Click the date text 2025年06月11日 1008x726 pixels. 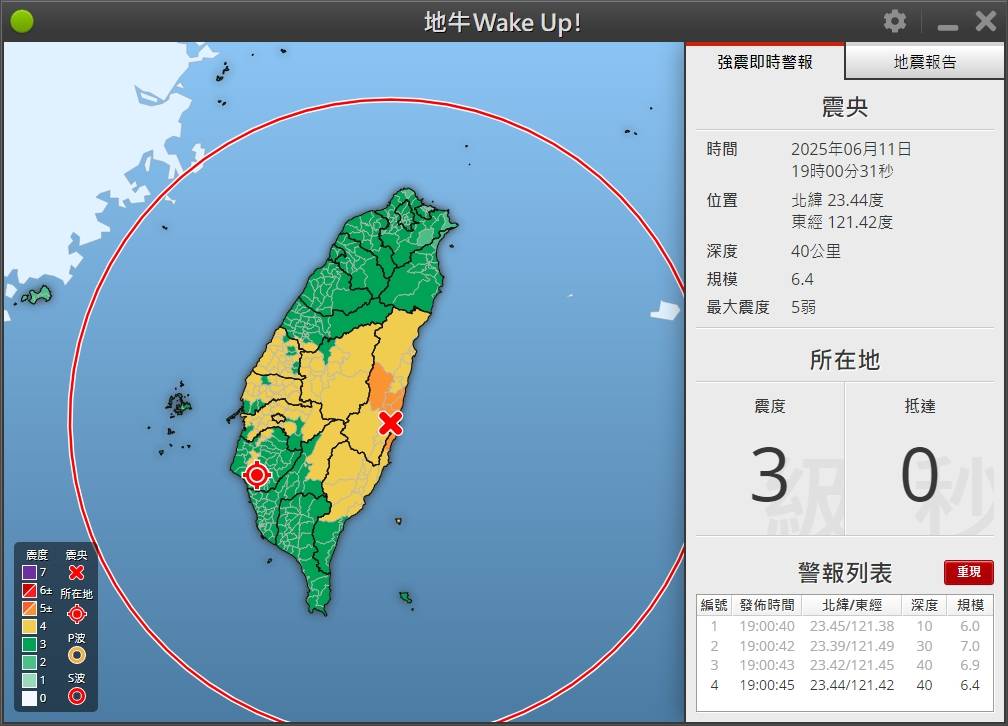[851, 149]
